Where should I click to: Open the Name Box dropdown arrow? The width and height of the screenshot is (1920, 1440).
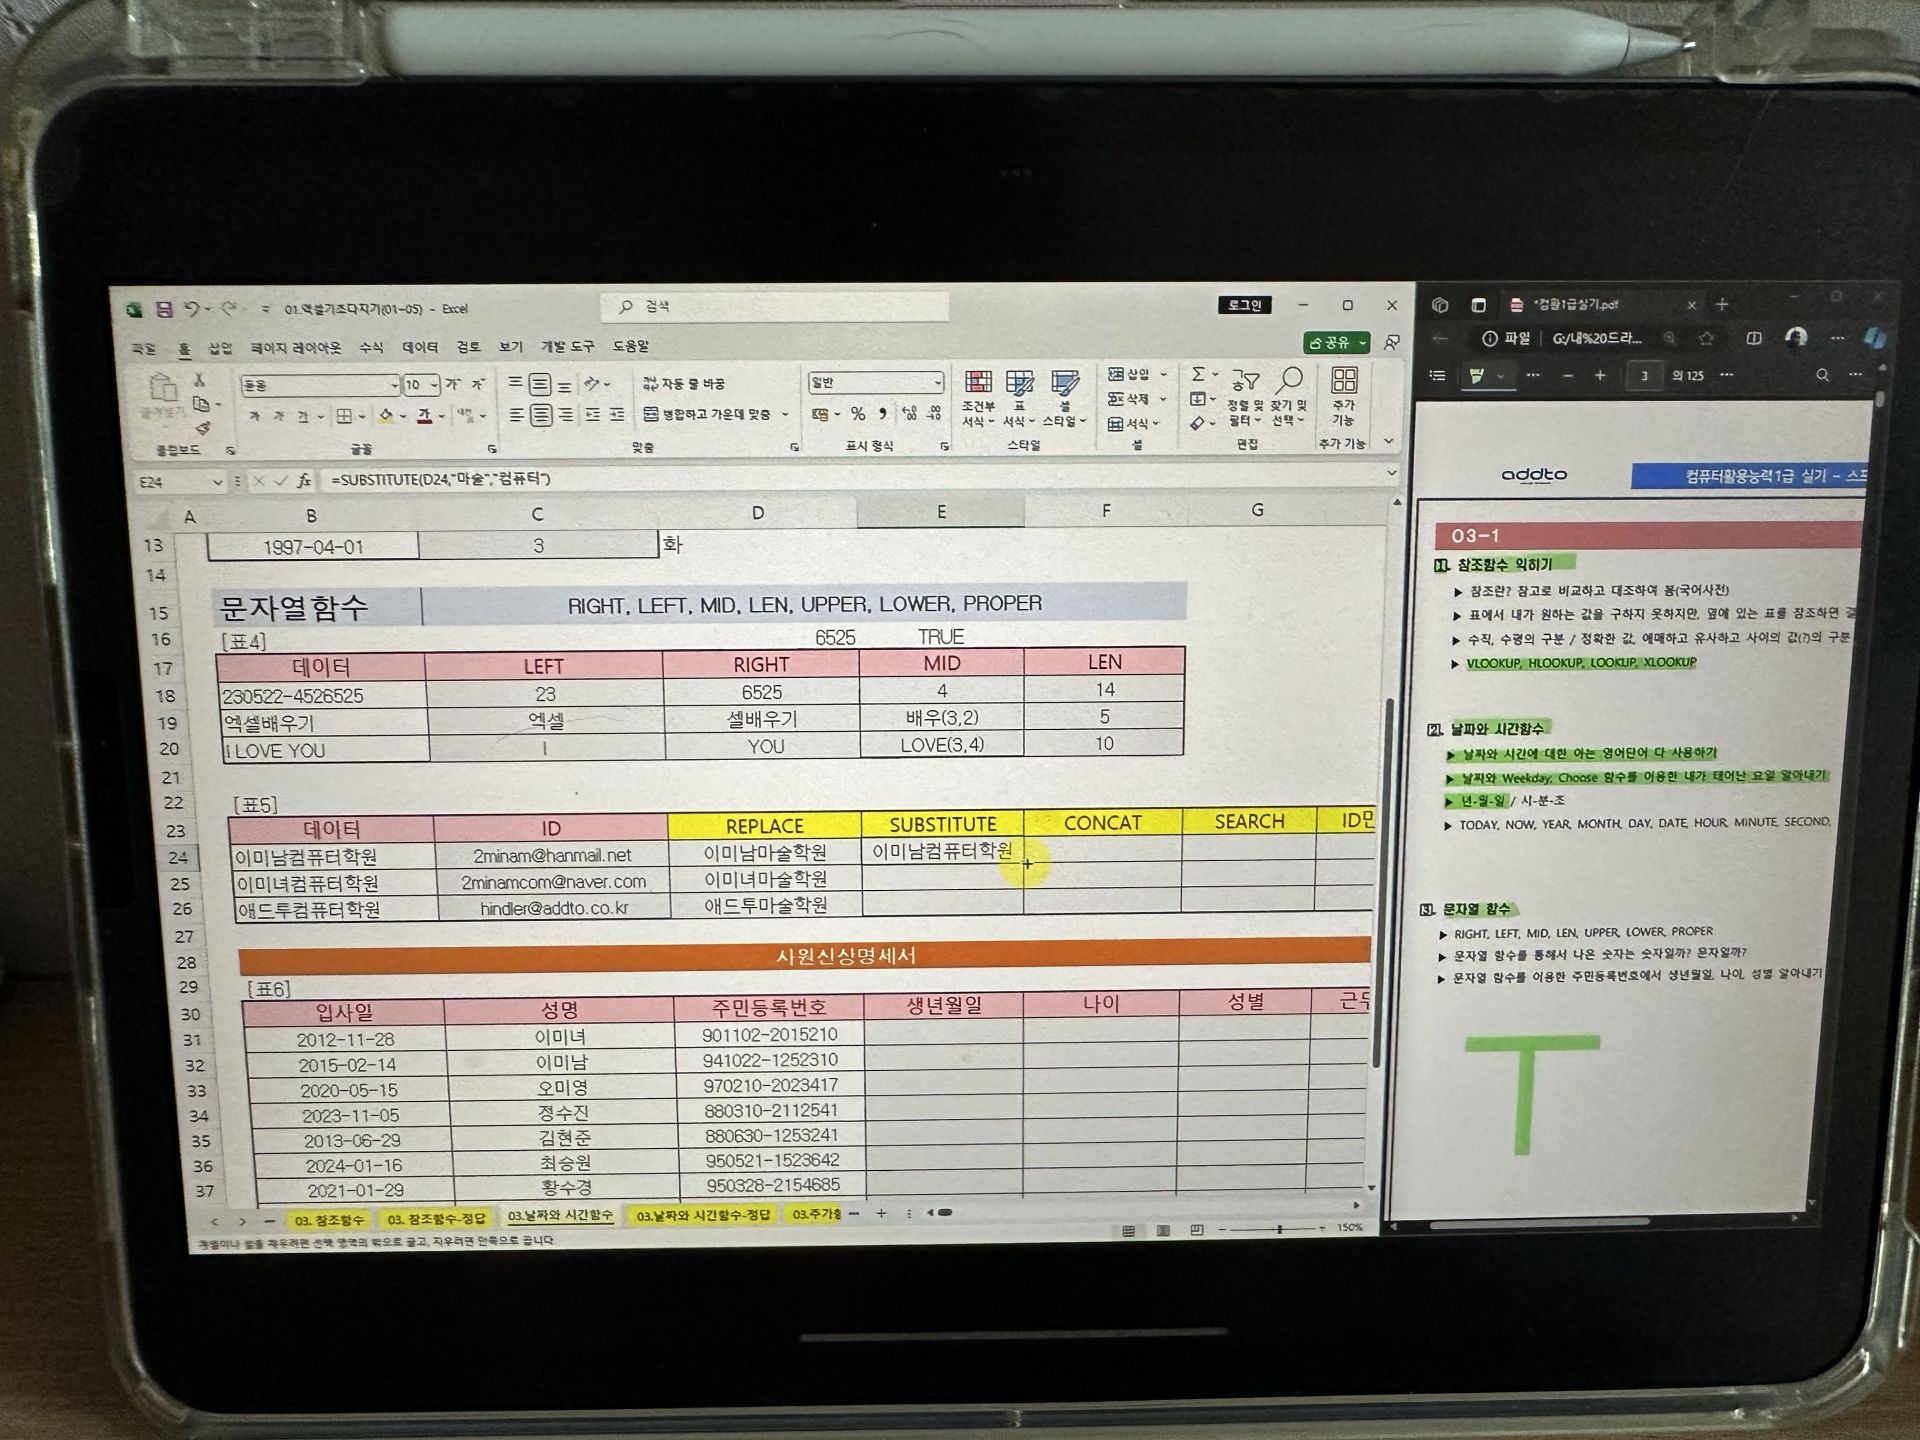[x=217, y=482]
